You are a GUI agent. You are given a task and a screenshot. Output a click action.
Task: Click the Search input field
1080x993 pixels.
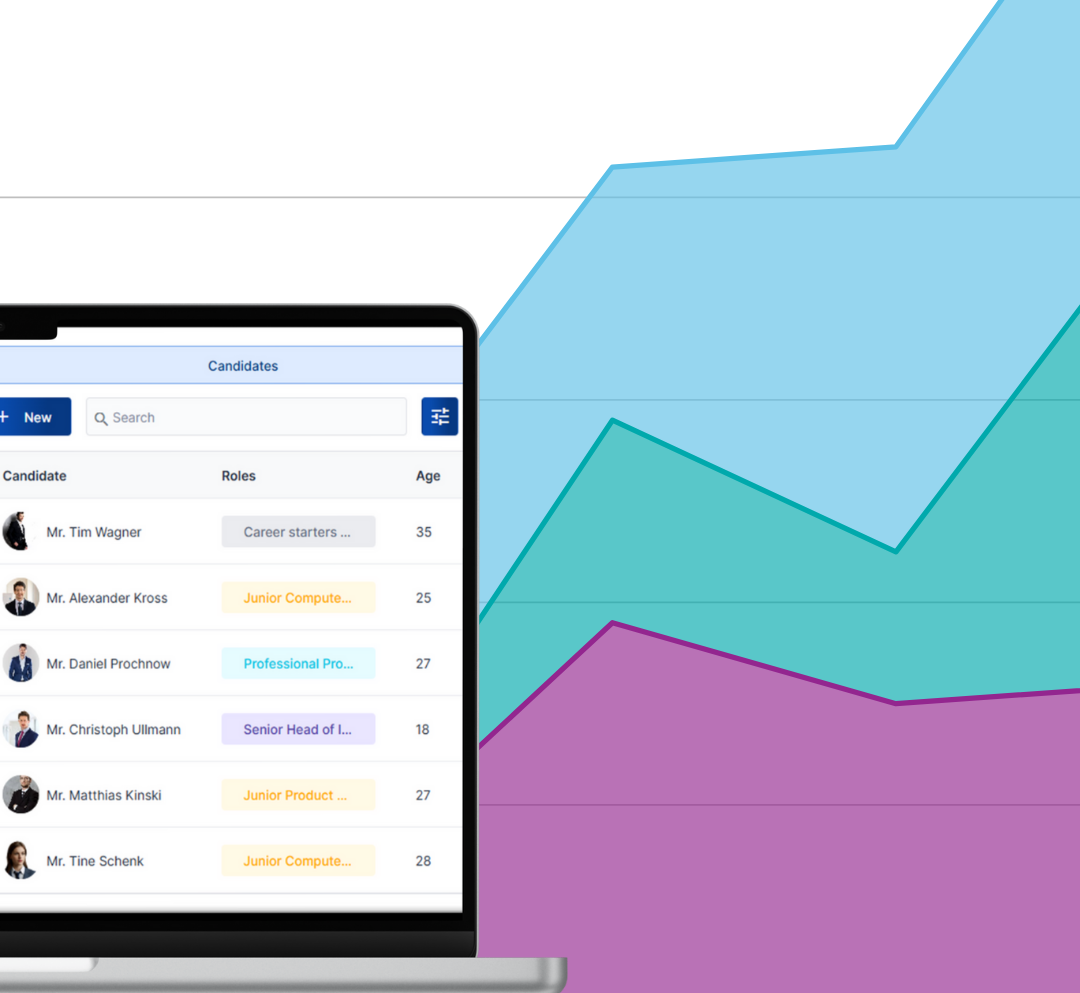point(246,417)
